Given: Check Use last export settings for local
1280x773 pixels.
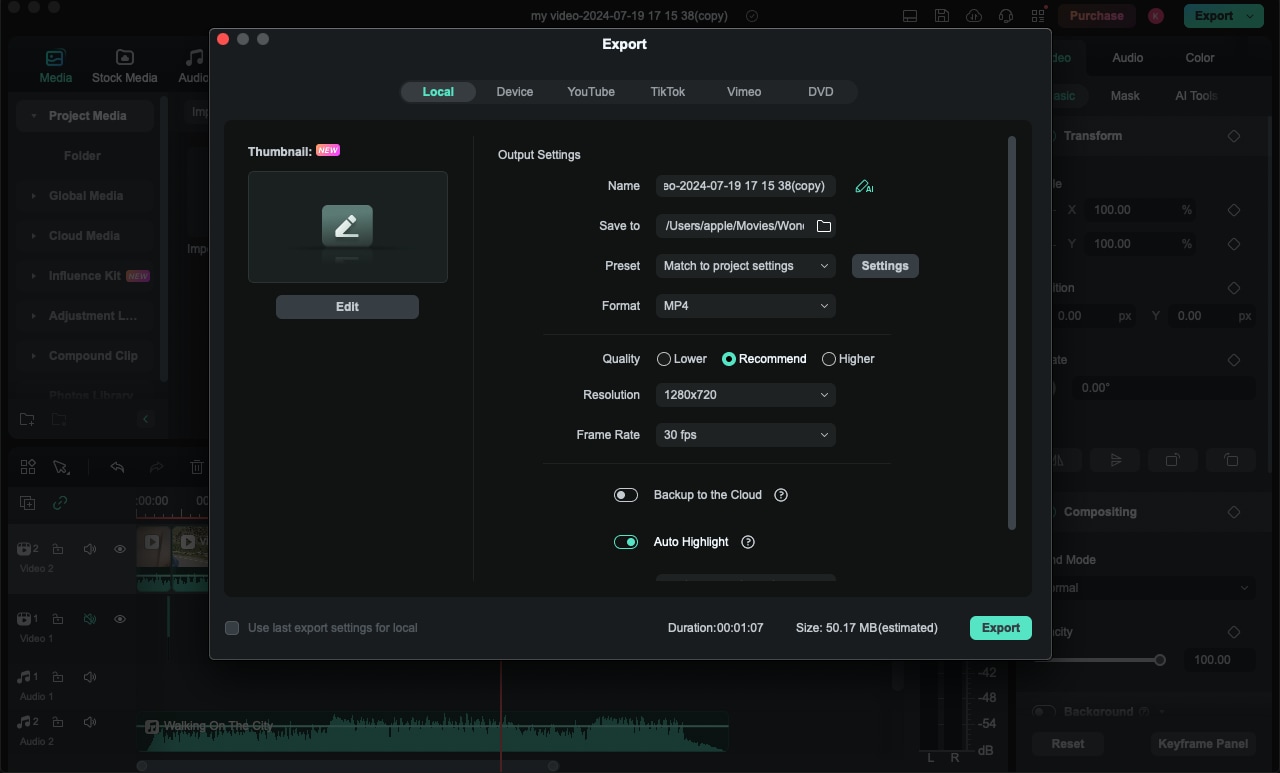Looking at the screenshot, I should 232,628.
